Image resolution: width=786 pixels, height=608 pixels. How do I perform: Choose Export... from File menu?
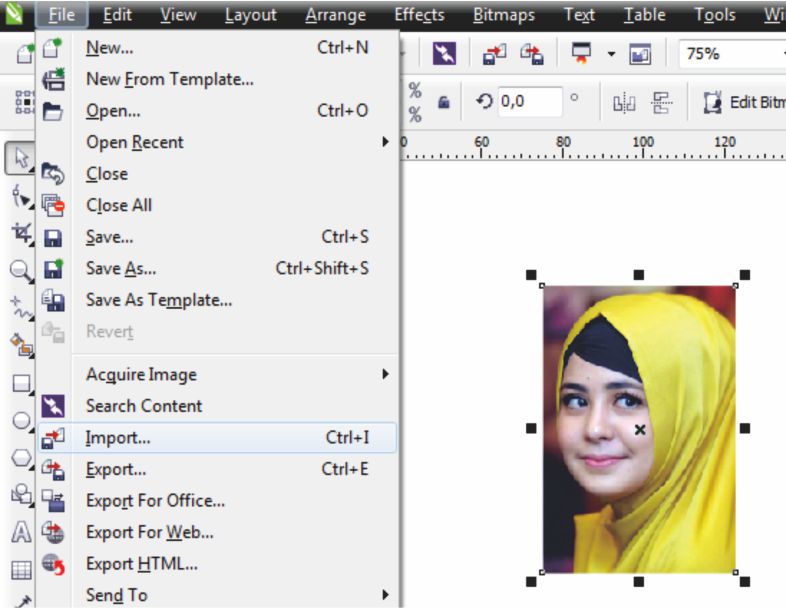[217, 469]
